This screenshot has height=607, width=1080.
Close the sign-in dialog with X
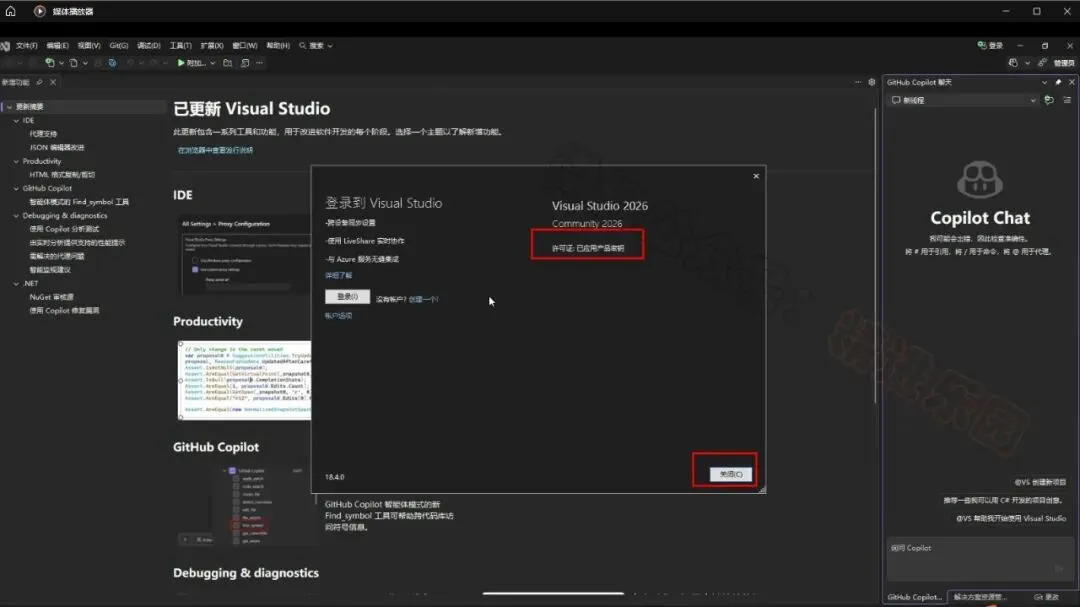coord(756,176)
